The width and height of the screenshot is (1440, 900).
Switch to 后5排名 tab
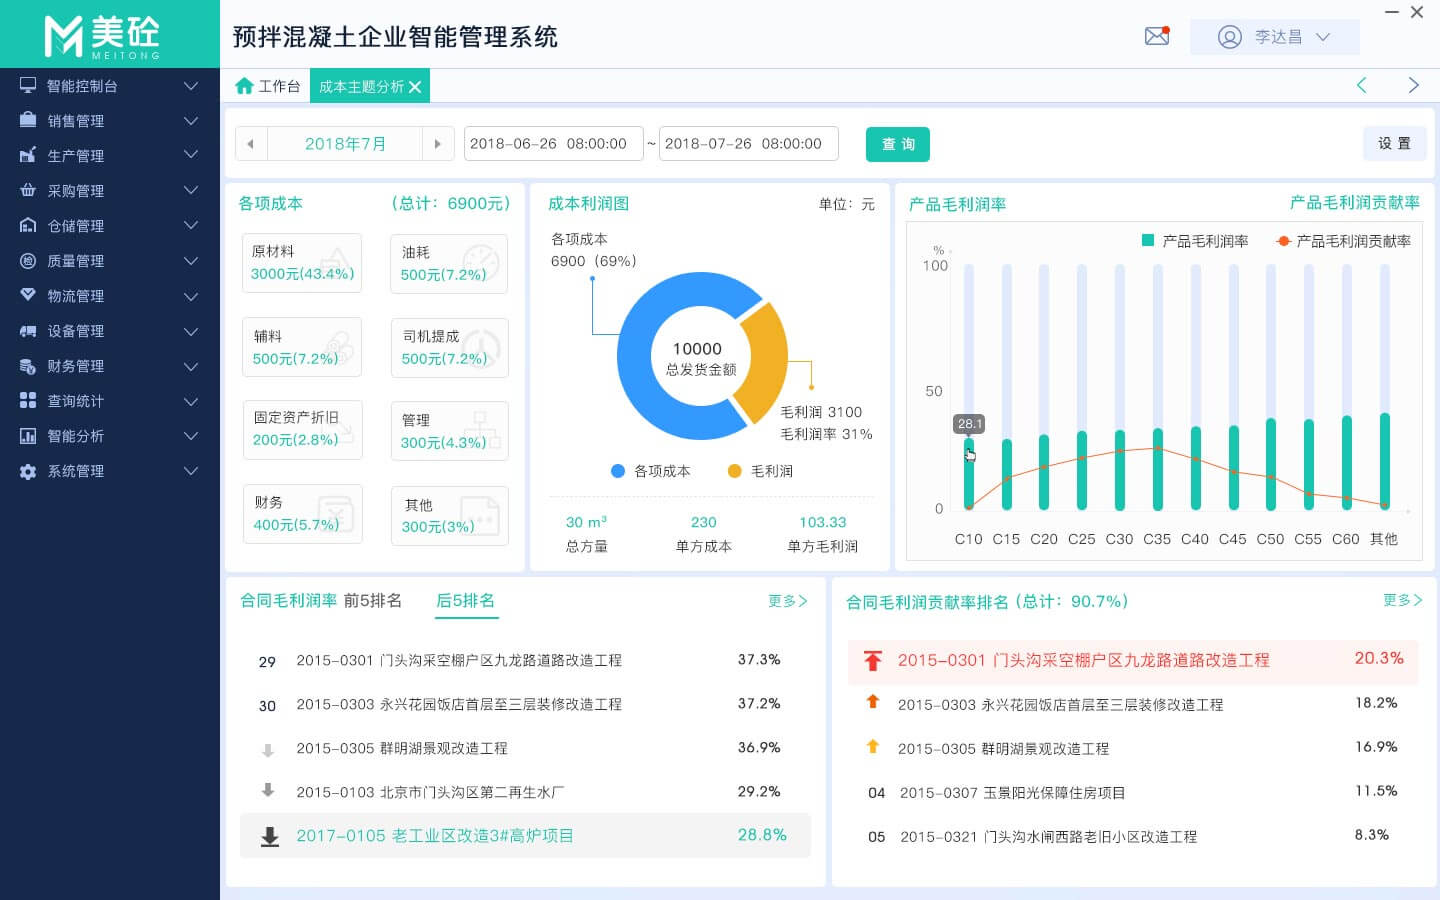[465, 601]
